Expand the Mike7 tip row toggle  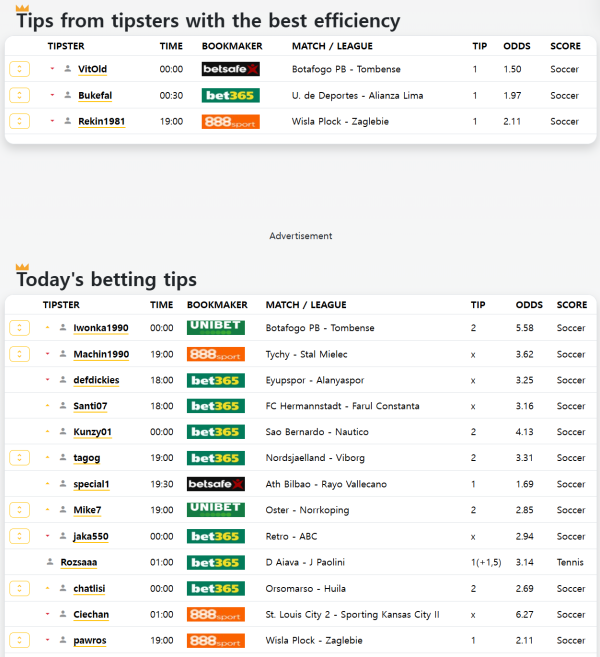click(19, 510)
